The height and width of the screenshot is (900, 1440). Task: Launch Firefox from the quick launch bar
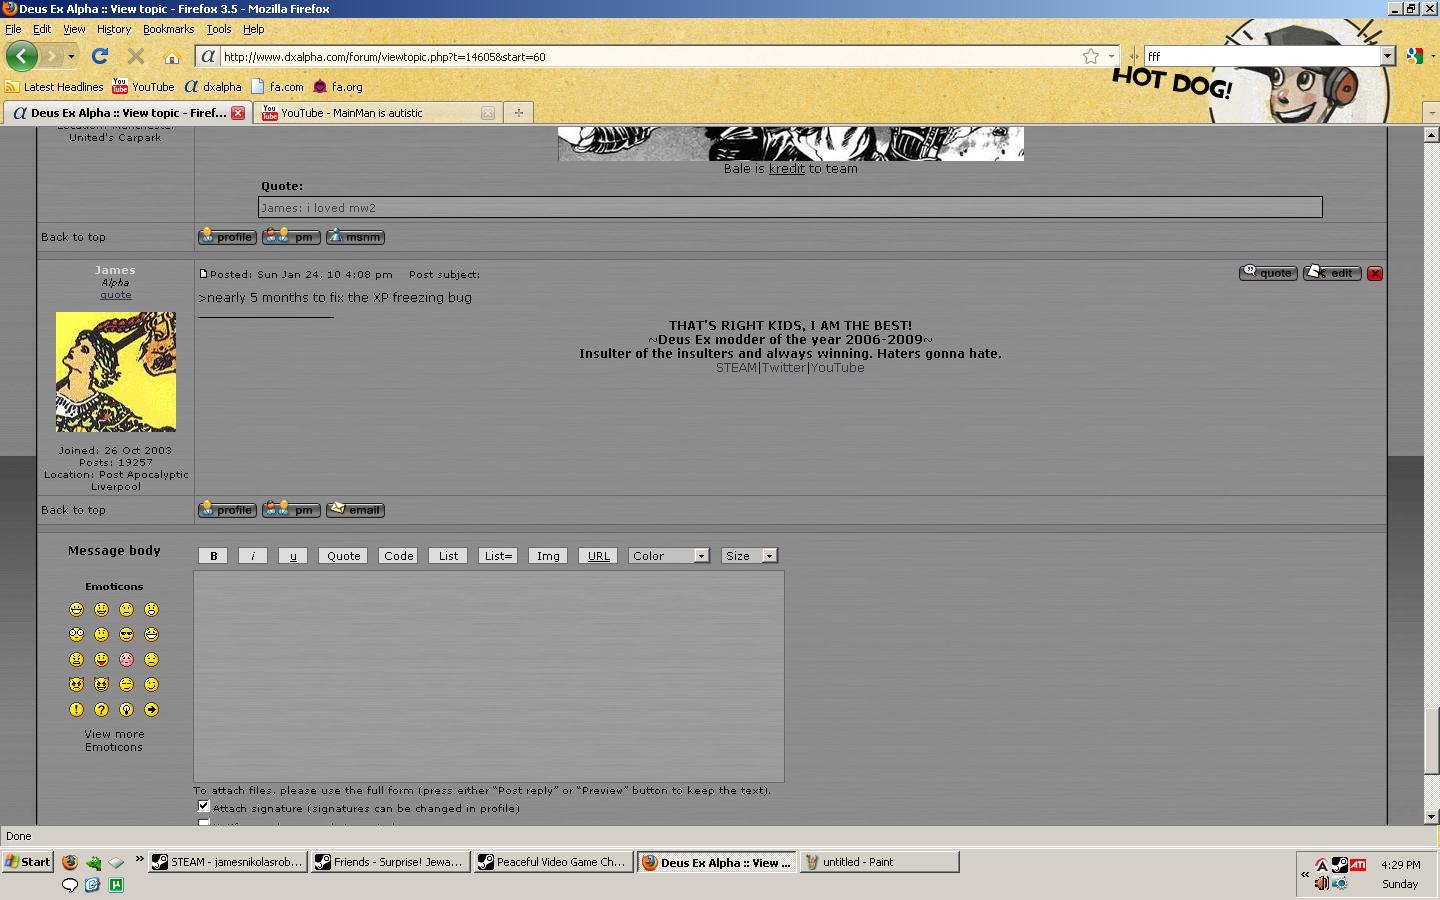(x=69, y=862)
